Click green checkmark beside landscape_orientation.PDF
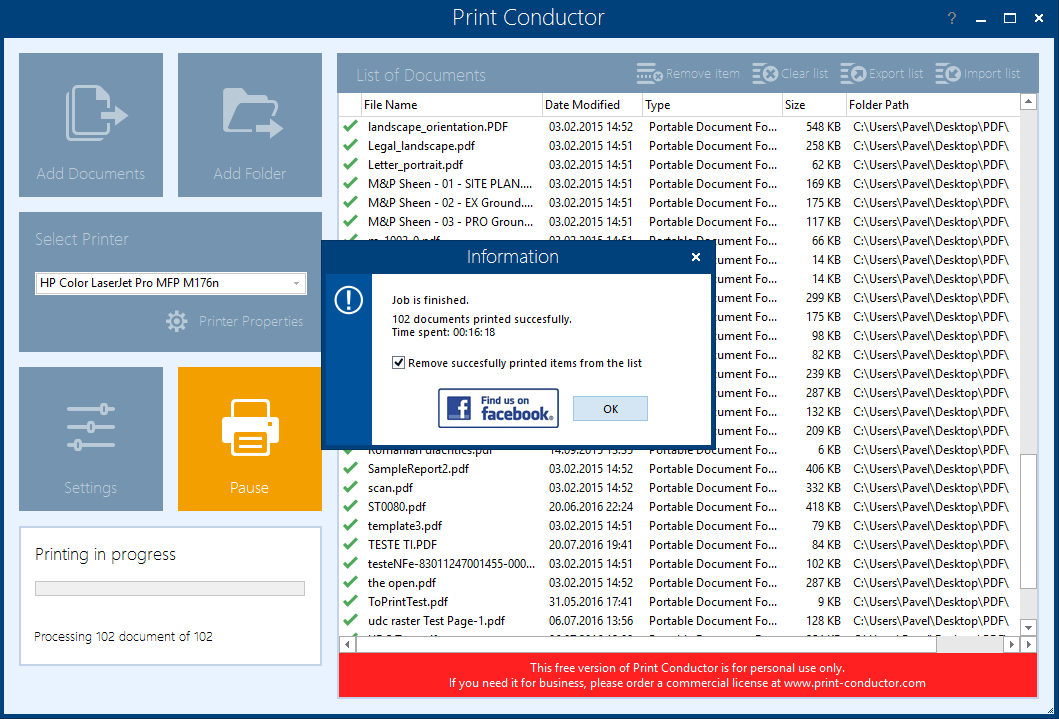Image resolution: width=1059 pixels, height=719 pixels. (x=351, y=126)
